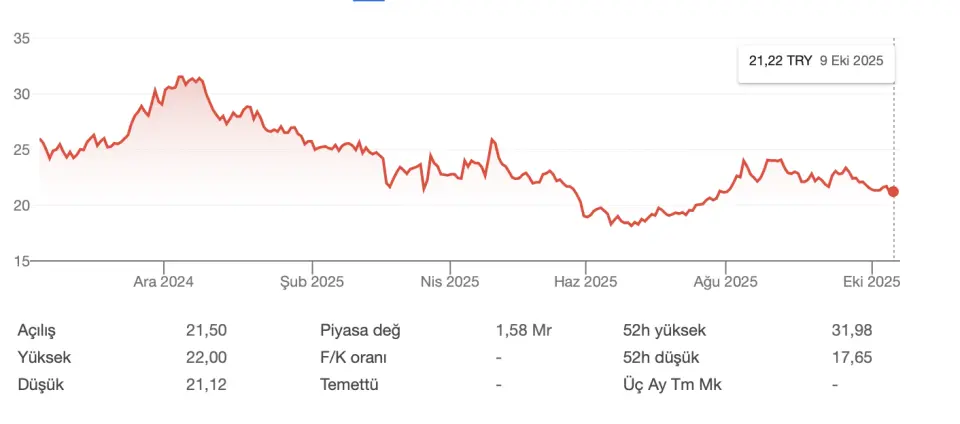Click the 15 price axis label

coord(21,261)
